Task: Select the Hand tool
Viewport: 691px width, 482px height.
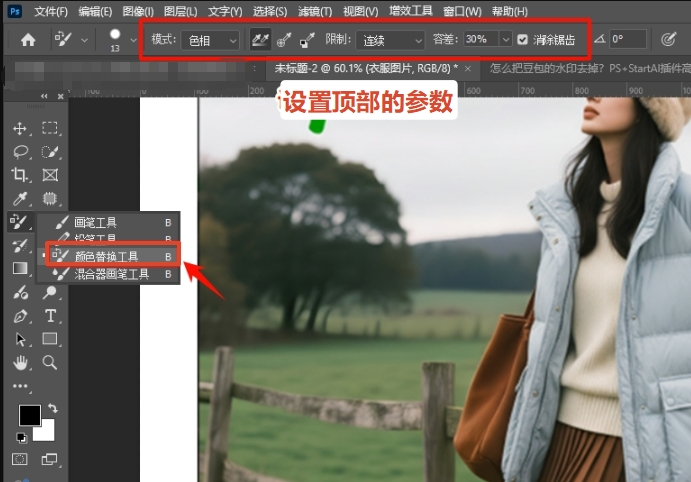Action: pyautogui.click(x=19, y=362)
